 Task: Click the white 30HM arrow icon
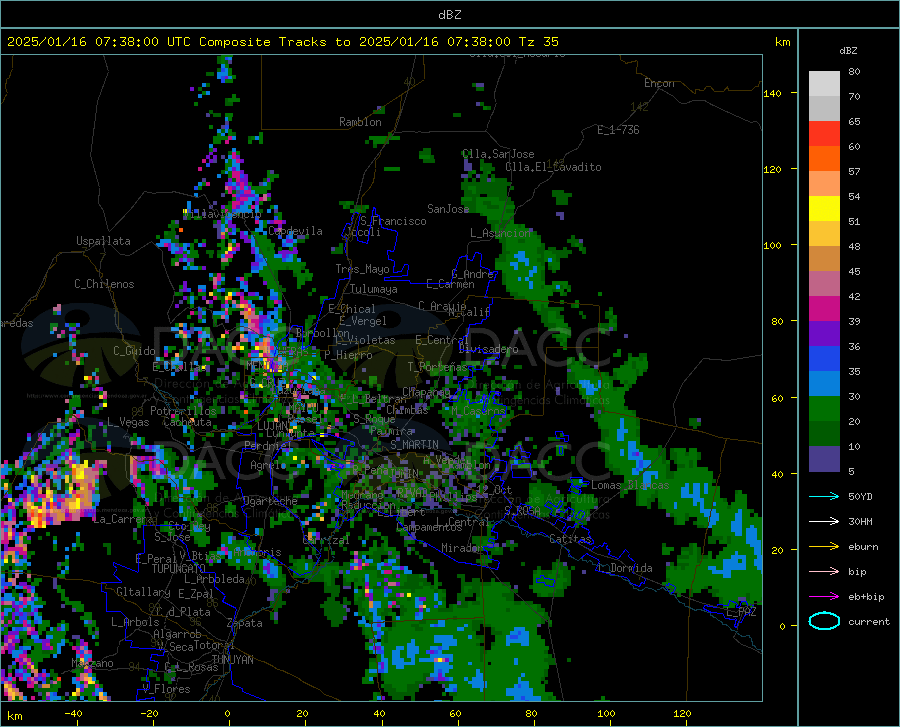pyautogui.click(x=824, y=522)
